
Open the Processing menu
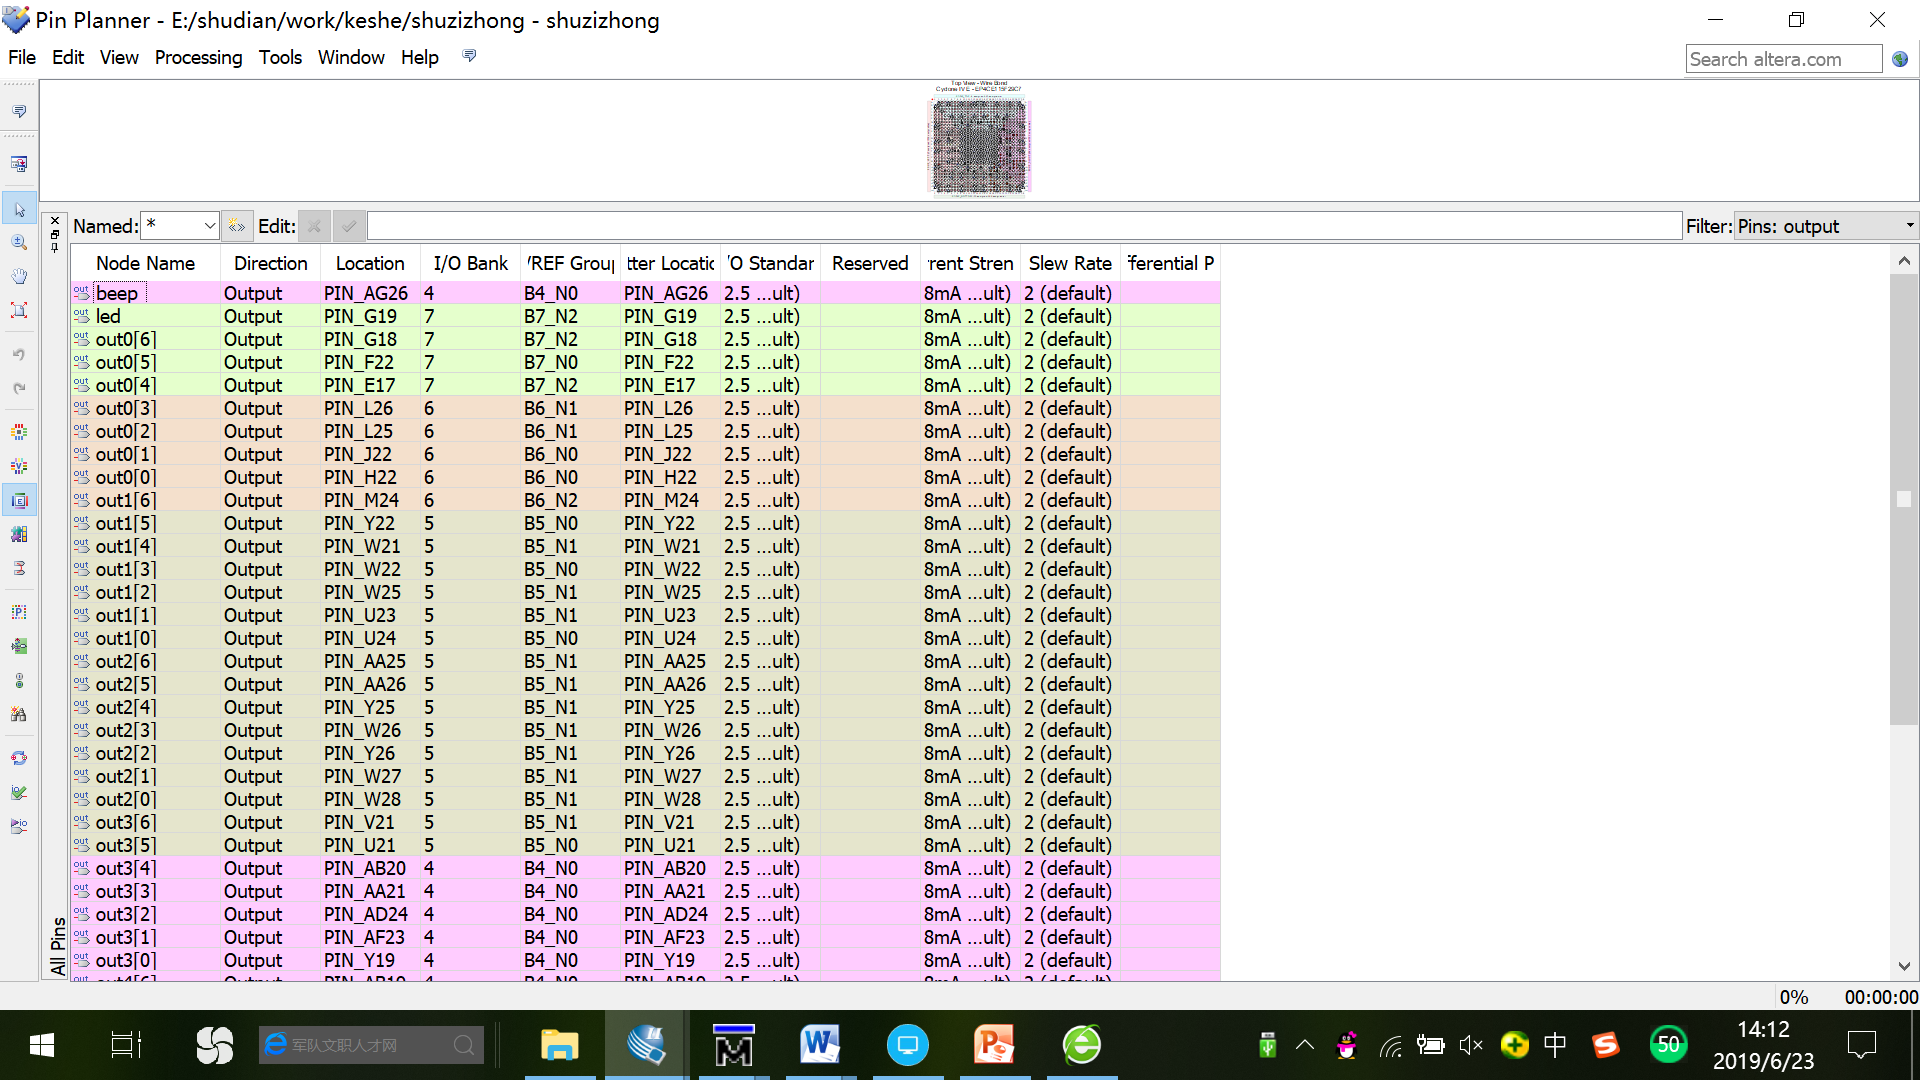pos(198,57)
